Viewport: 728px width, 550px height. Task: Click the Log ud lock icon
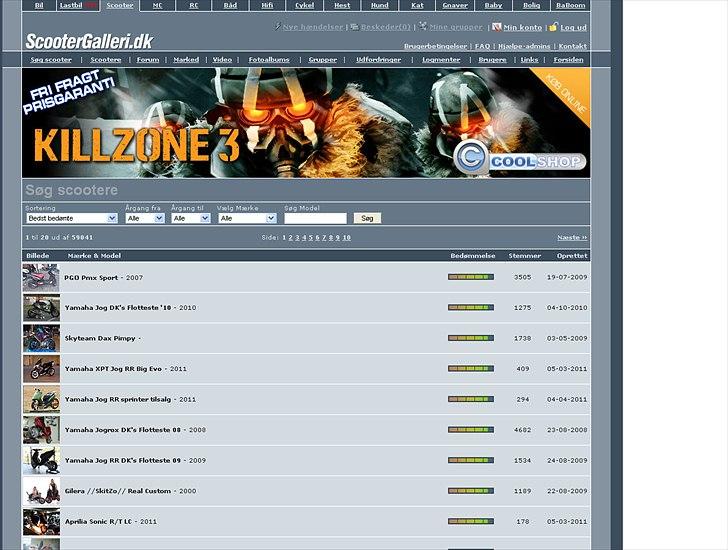553,27
